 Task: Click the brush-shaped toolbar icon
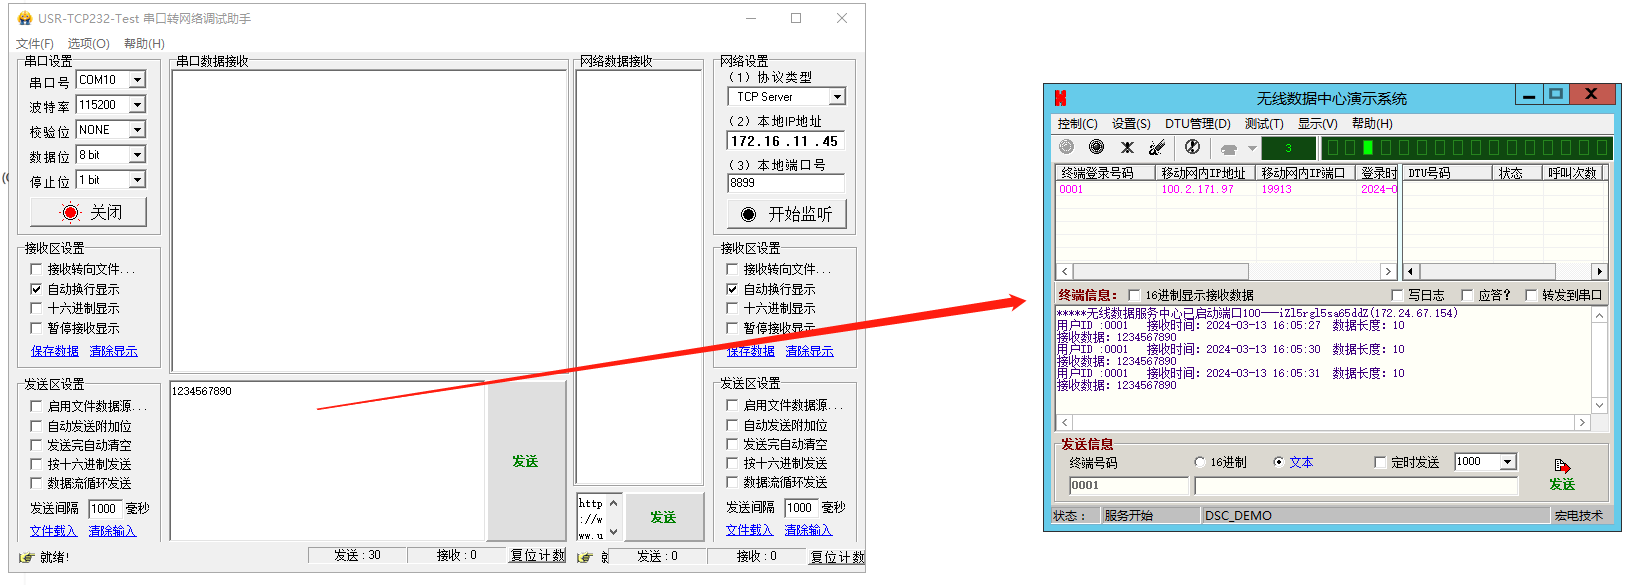1157,147
